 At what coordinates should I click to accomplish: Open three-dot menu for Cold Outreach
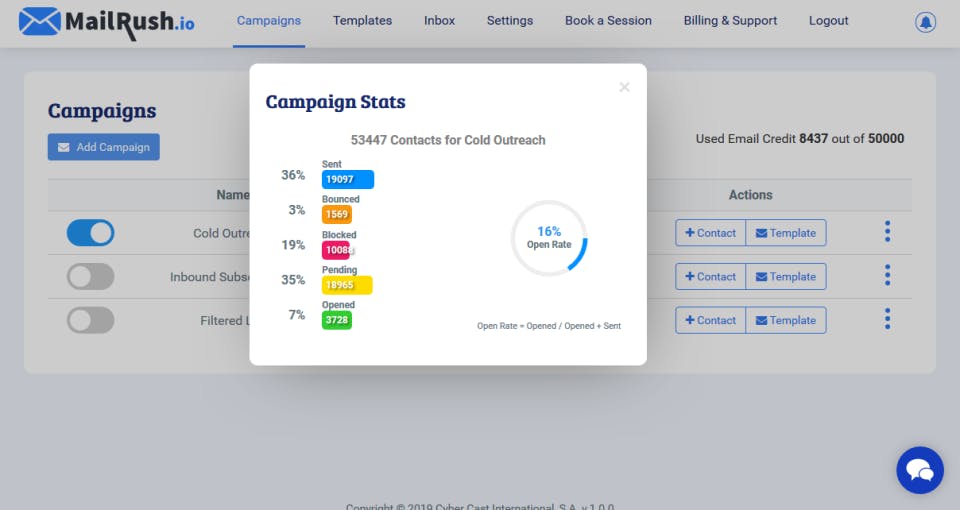(x=887, y=232)
